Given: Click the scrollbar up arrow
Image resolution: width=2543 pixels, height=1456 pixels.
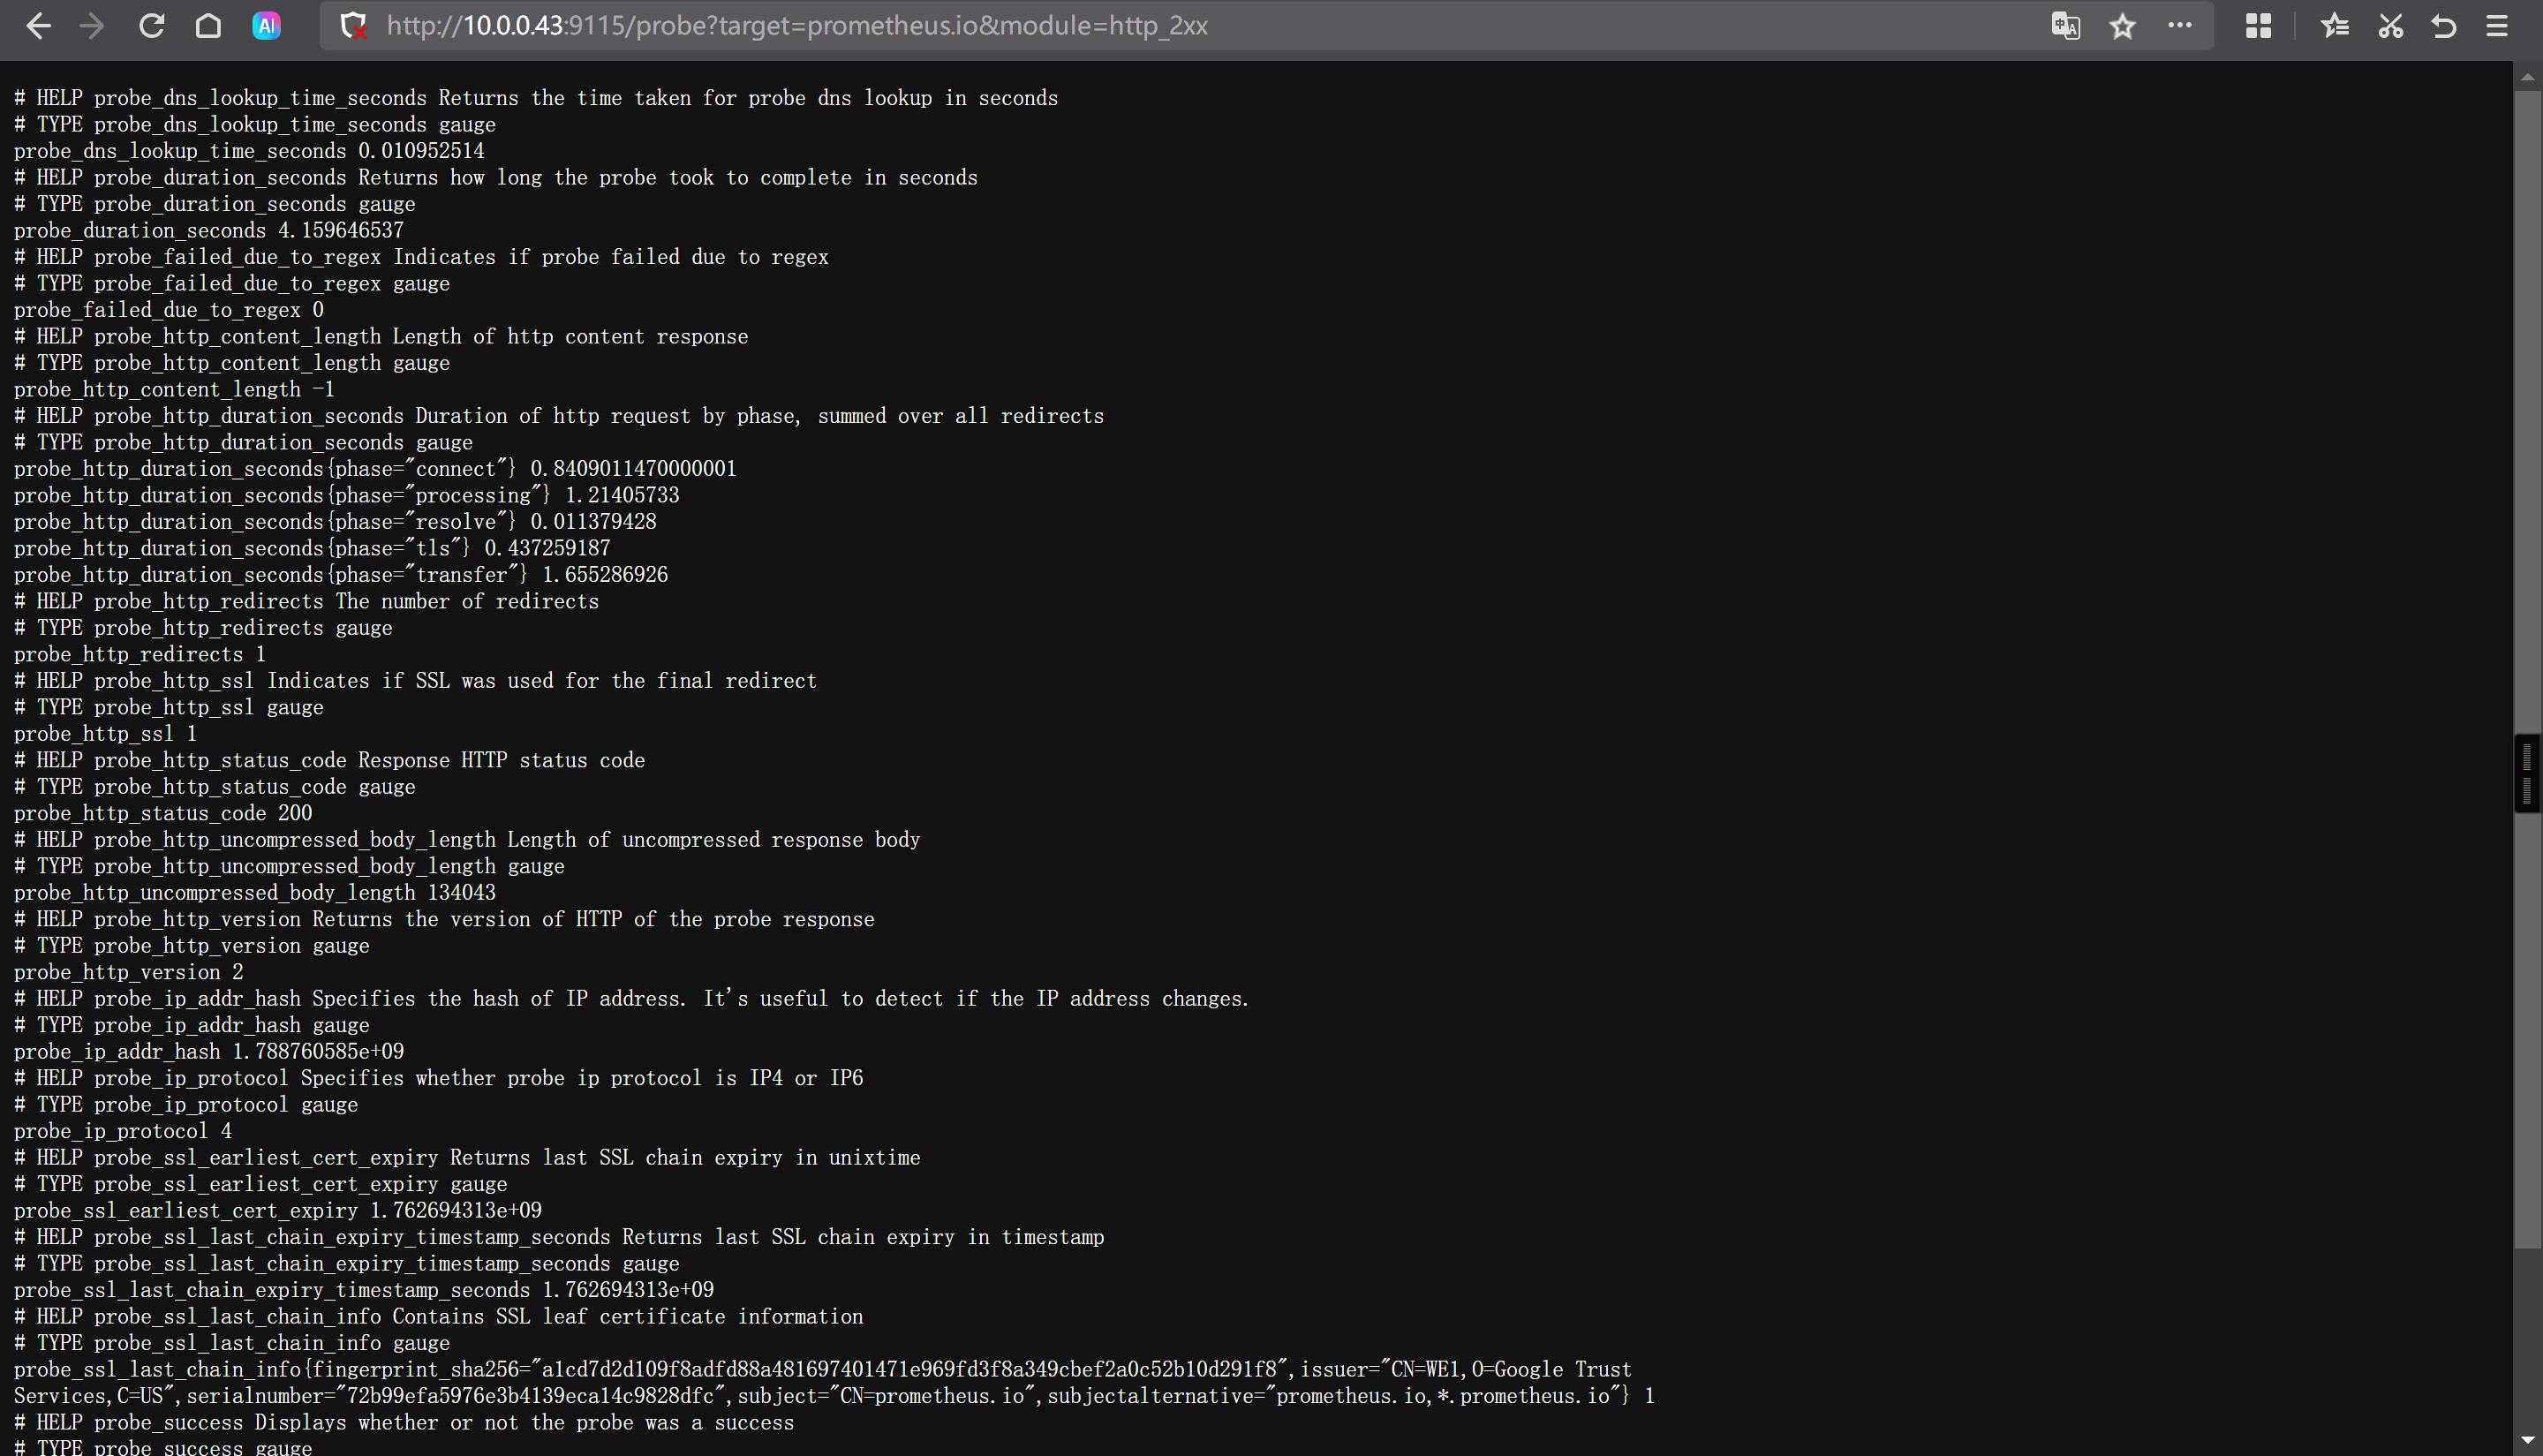Looking at the screenshot, I should coord(2527,76).
